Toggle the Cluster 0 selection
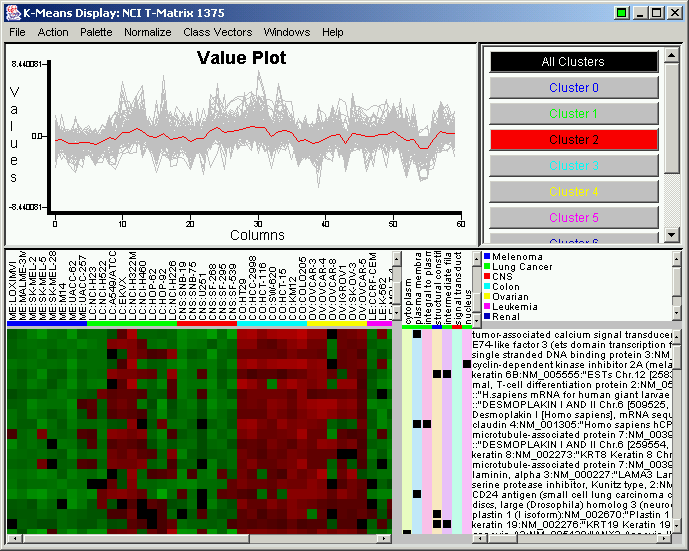Screen dimensions: 689x551 tap(573, 88)
